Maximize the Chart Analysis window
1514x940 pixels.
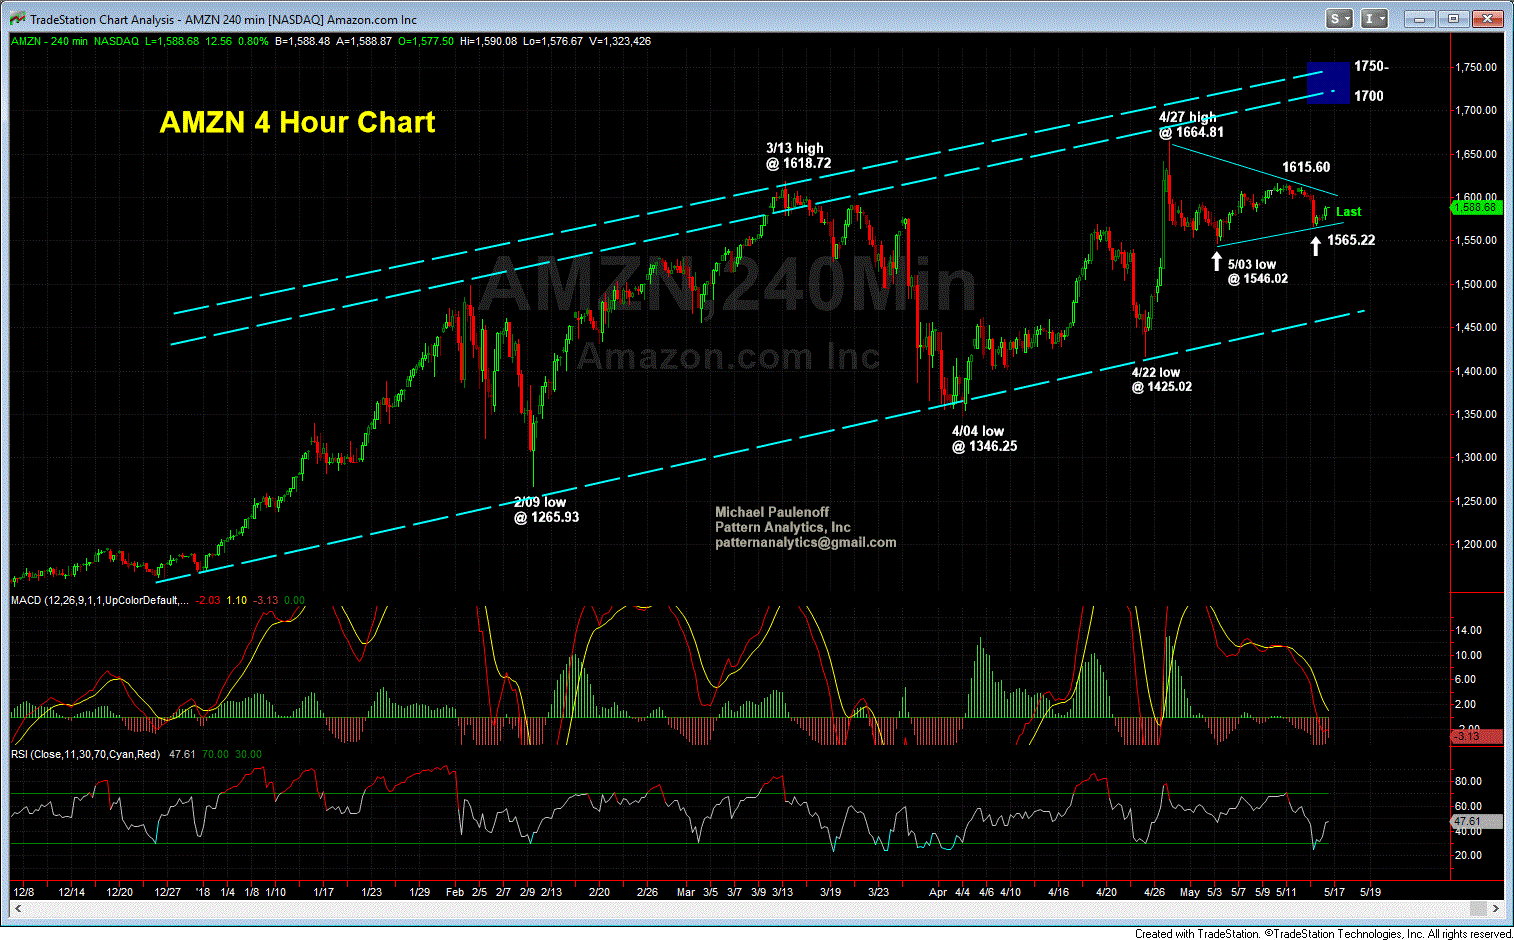click(x=1454, y=18)
